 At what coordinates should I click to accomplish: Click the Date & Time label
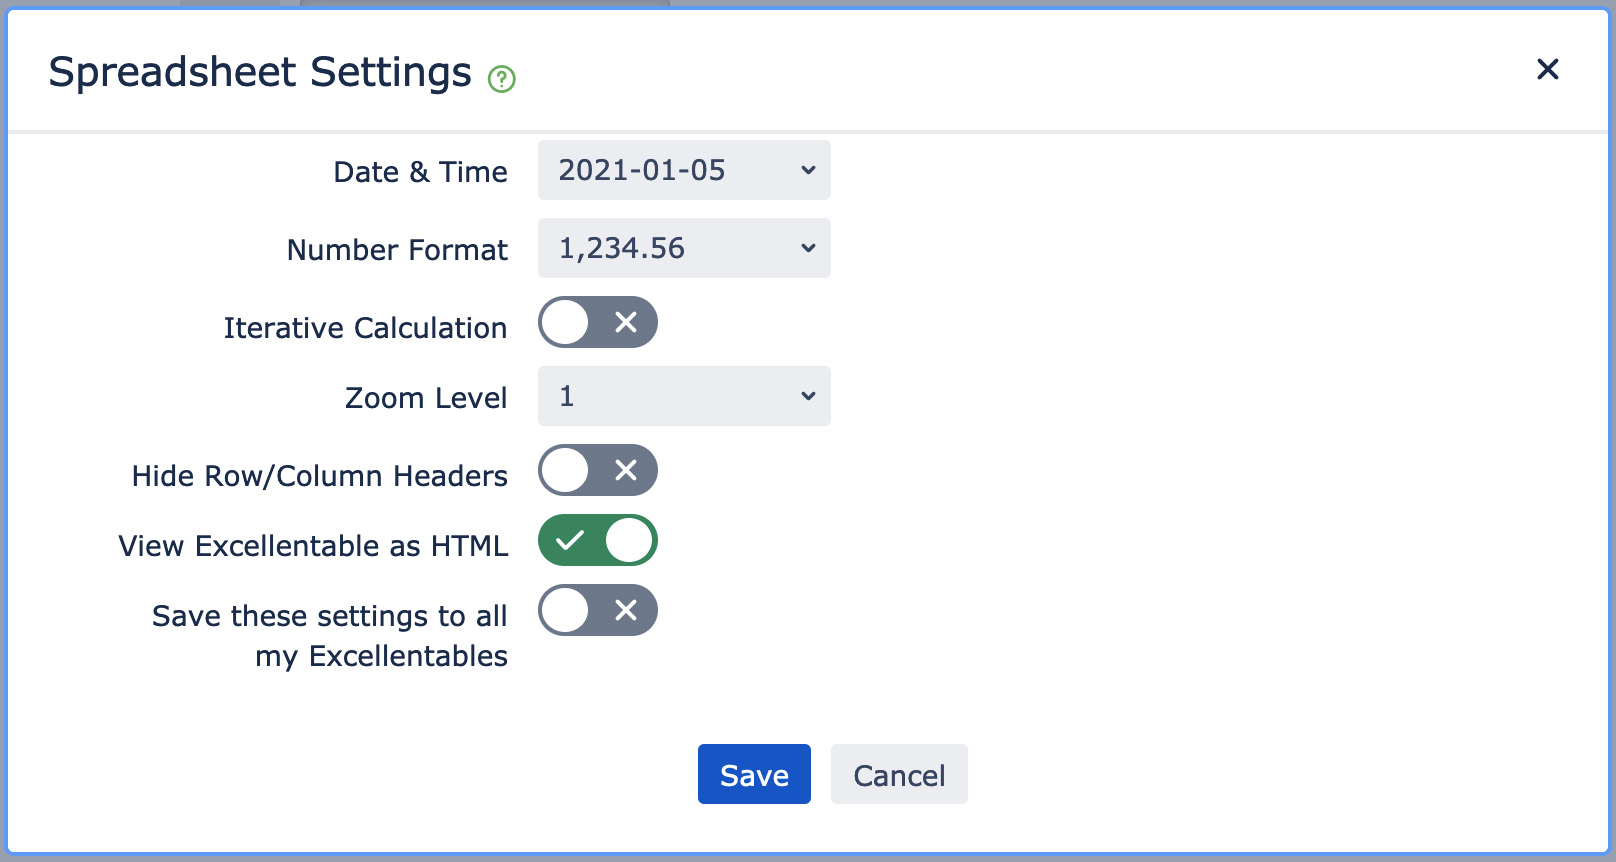[420, 172]
